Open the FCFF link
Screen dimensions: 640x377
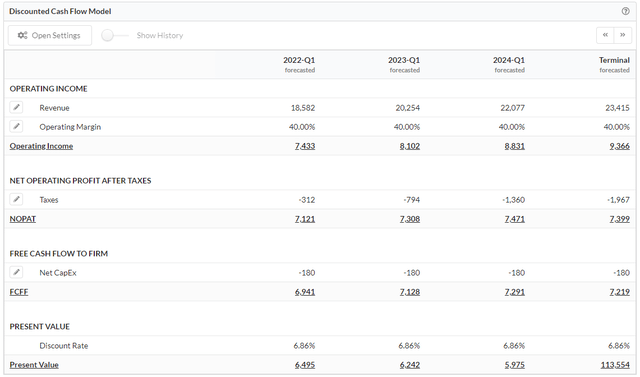19,292
